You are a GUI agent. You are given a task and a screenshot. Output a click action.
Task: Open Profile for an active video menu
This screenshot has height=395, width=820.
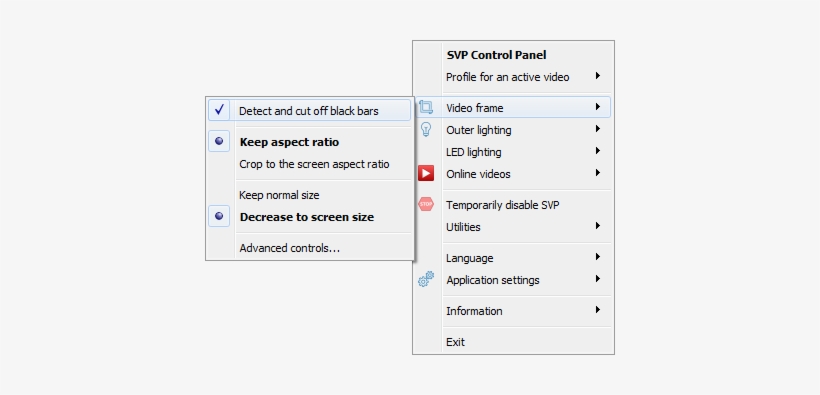(x=507, y=77)
